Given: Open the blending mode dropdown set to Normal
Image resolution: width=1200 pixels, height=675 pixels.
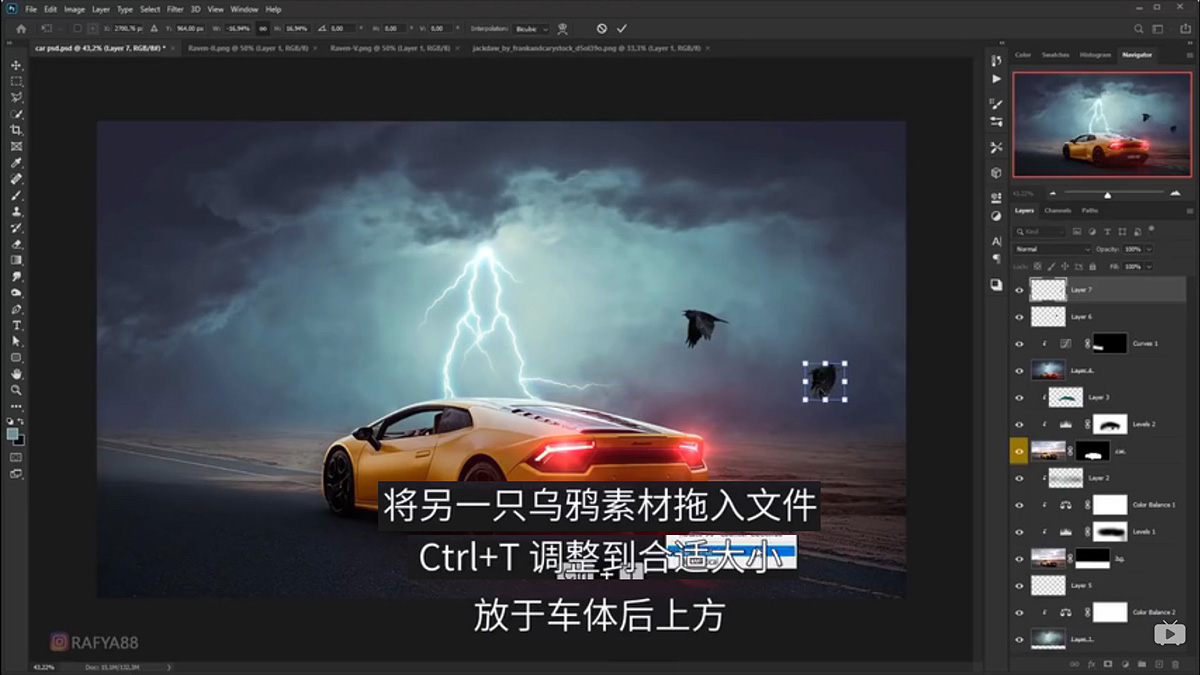Looking at the screenshot, I should tap(1050, 249).
